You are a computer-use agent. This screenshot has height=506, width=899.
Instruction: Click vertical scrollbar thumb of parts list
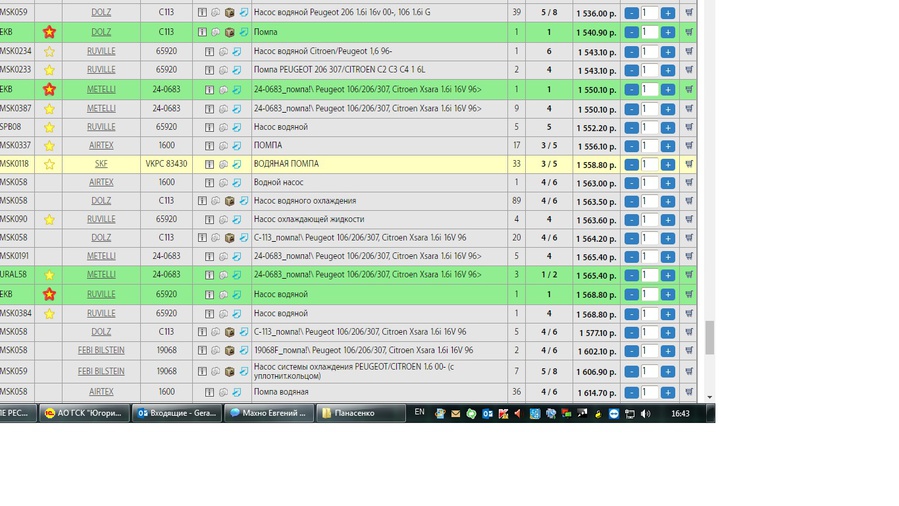coord(710,338)
